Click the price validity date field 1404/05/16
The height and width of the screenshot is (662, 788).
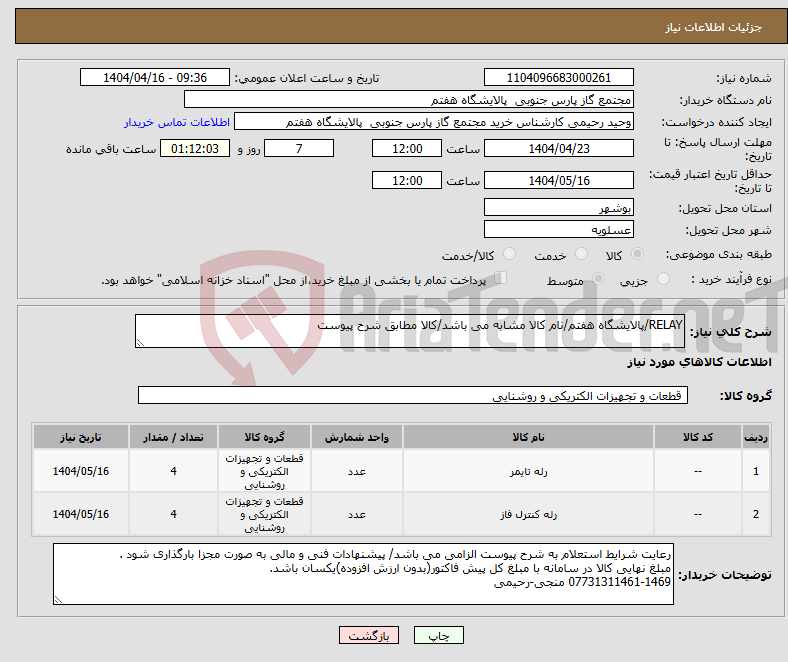pyautogui.click(x=559, y=180)
